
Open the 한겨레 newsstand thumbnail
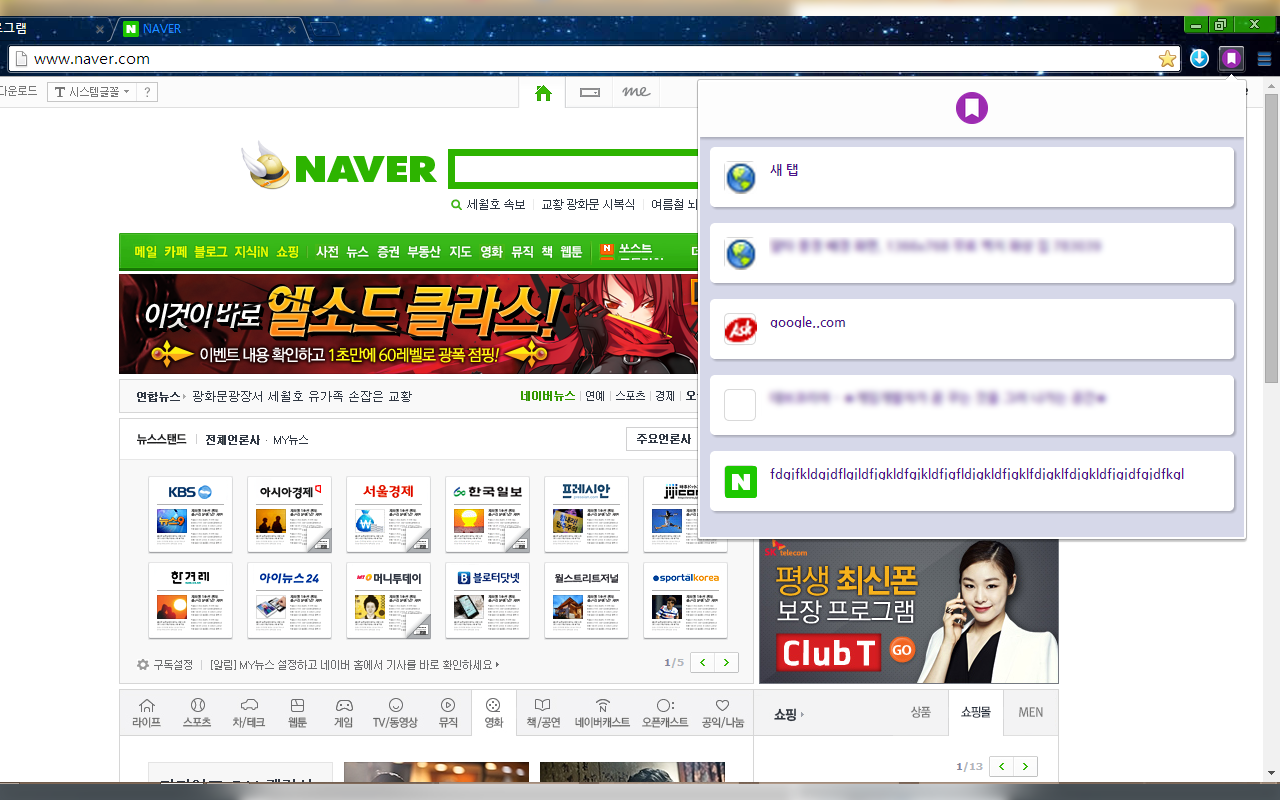[190, 600]
